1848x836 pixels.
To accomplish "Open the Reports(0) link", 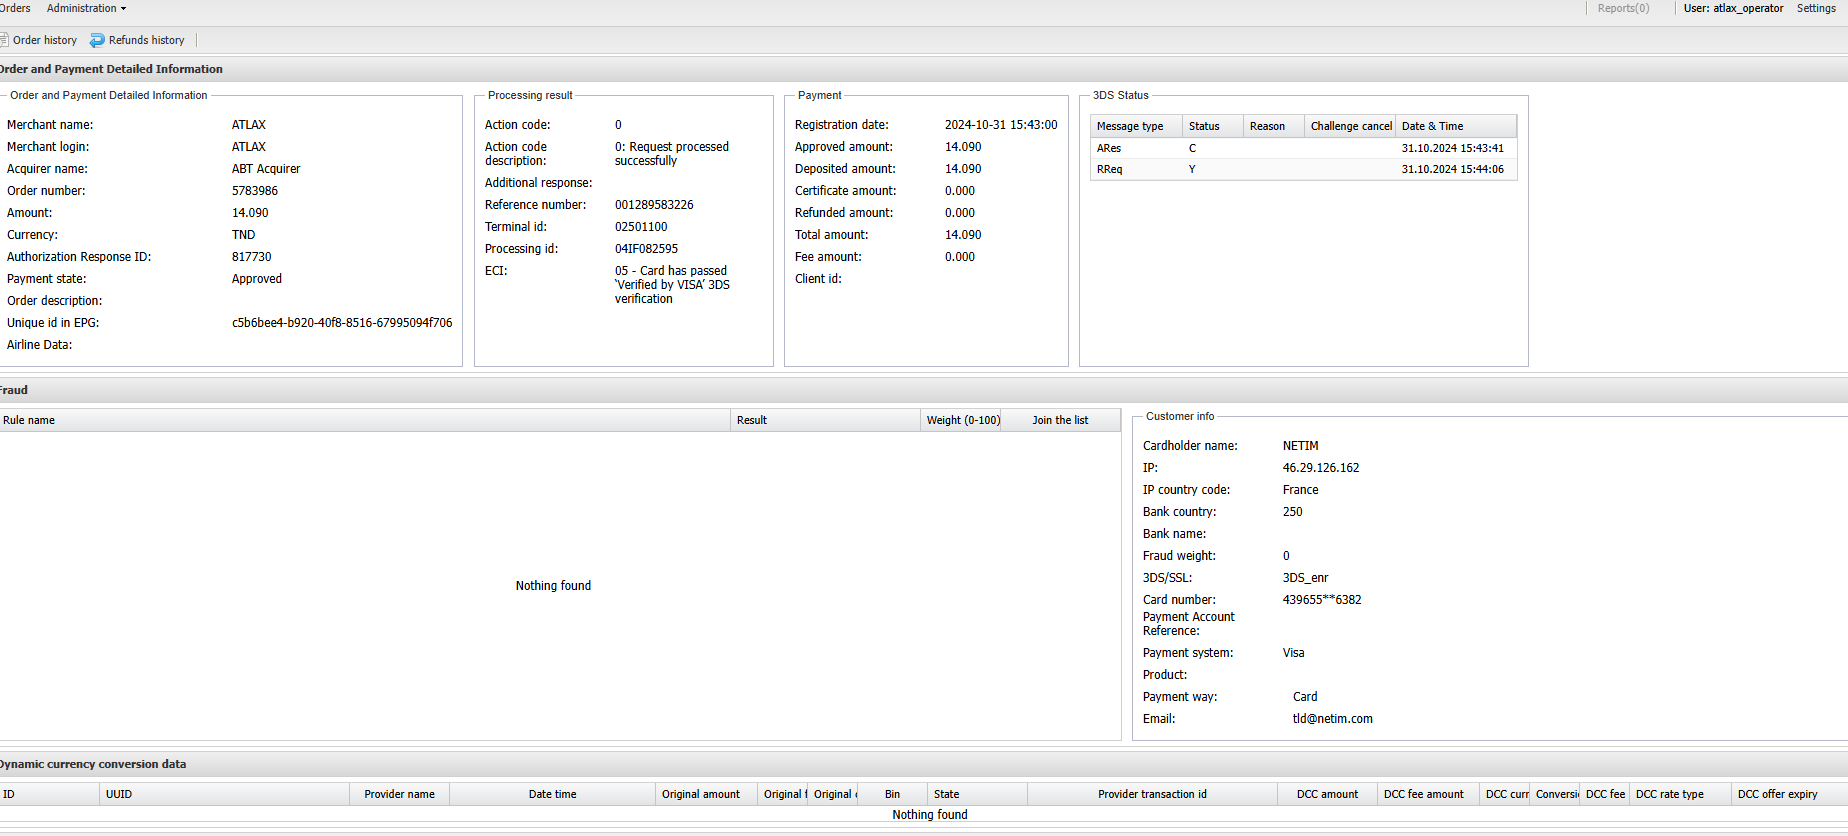I will coord(1623,8).
